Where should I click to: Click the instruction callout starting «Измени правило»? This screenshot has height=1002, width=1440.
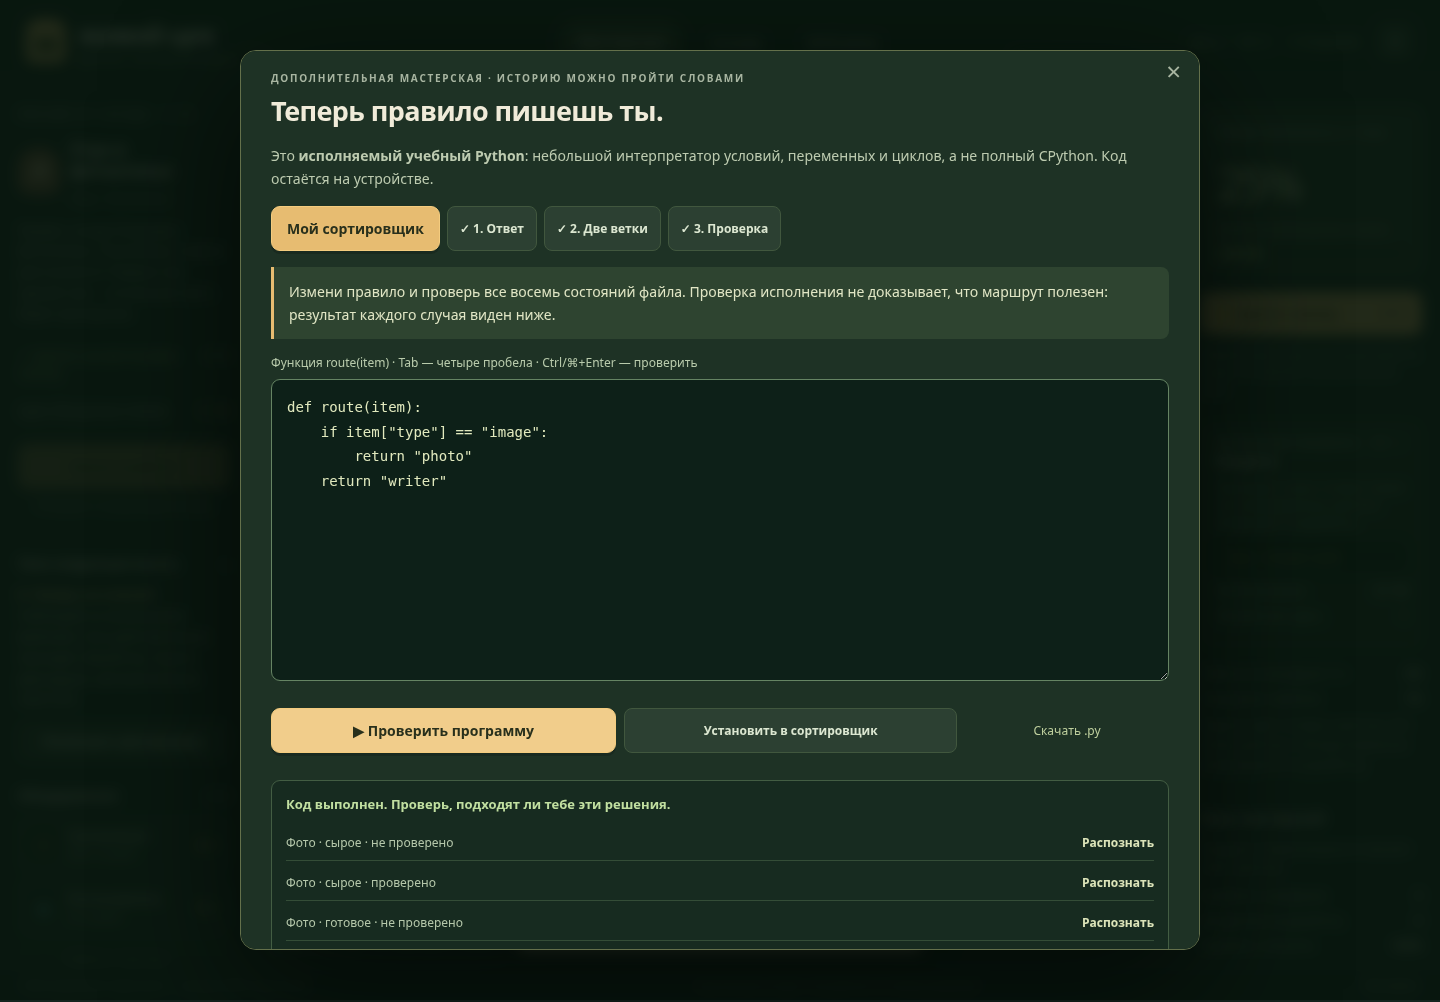(720, 303)
